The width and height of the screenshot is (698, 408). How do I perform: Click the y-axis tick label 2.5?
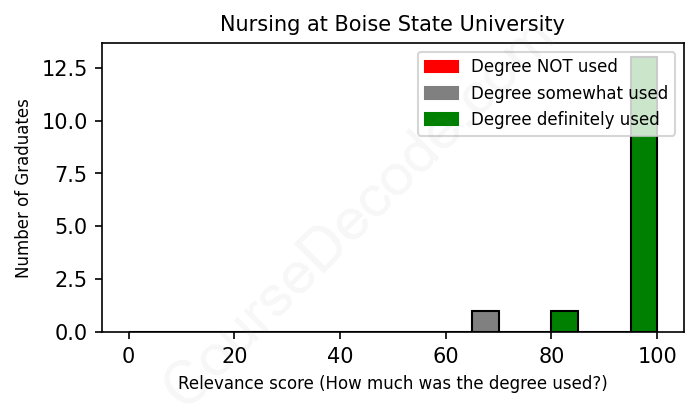[73, 278]
